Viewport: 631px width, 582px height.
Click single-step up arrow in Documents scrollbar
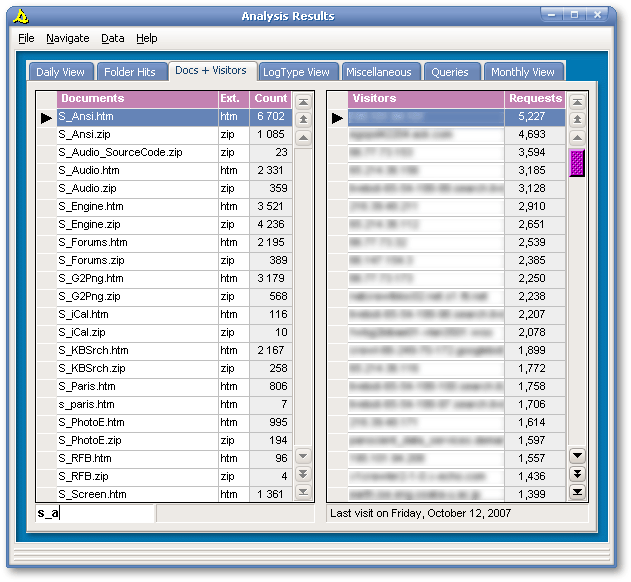point(303,137)
